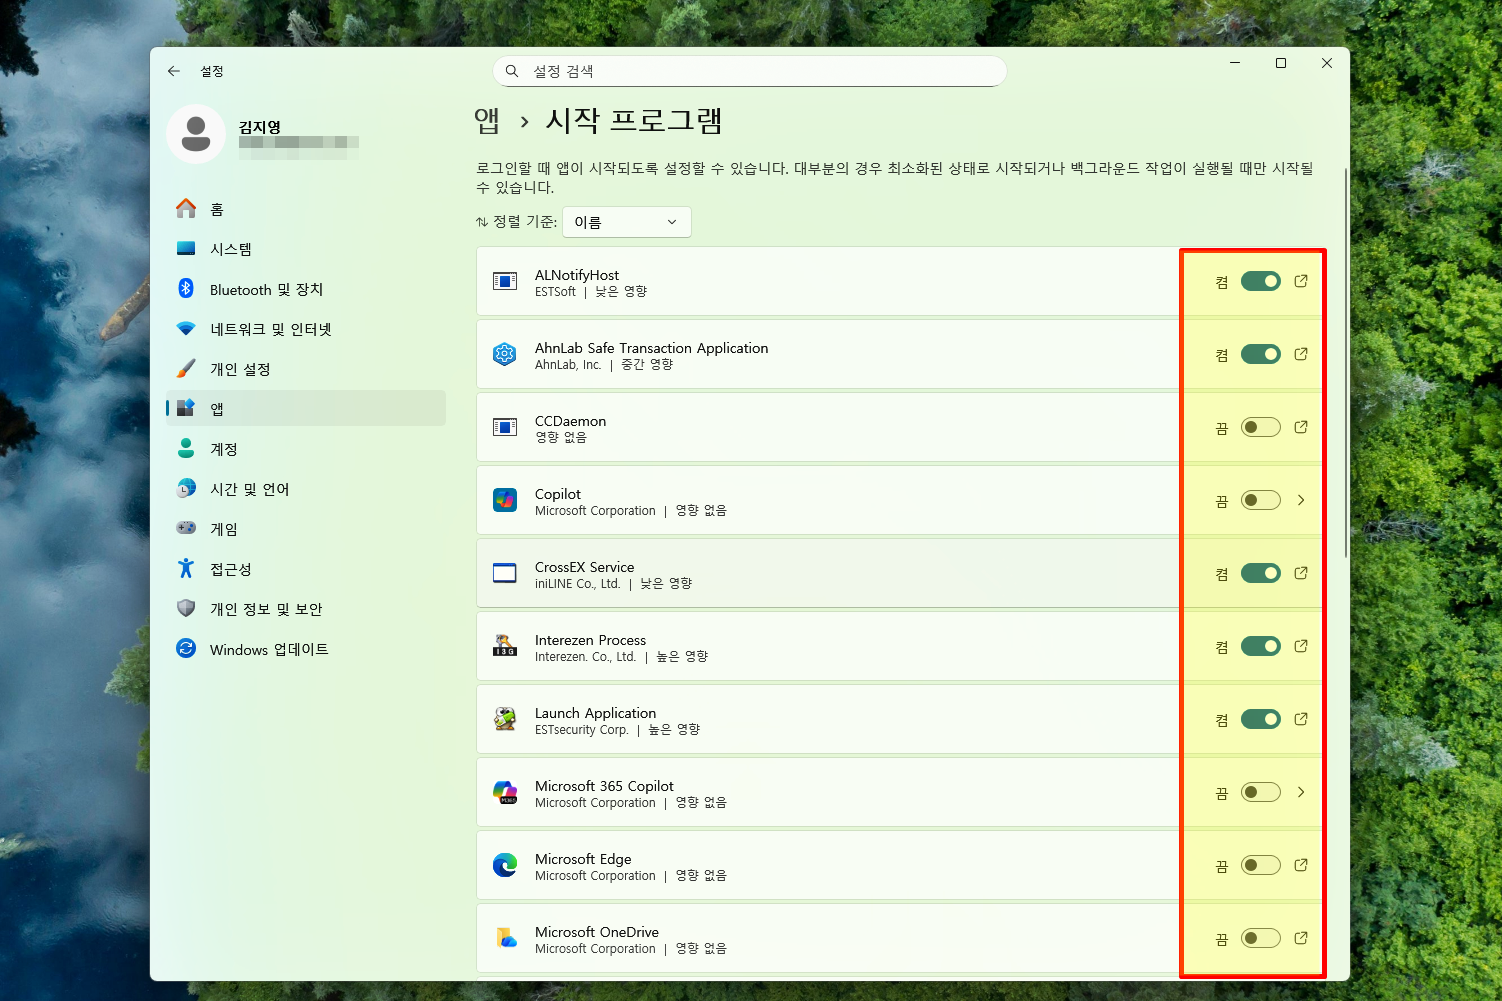Click the Microsoft Edge app icon
1502x1001 pixels.
[505, 865]
